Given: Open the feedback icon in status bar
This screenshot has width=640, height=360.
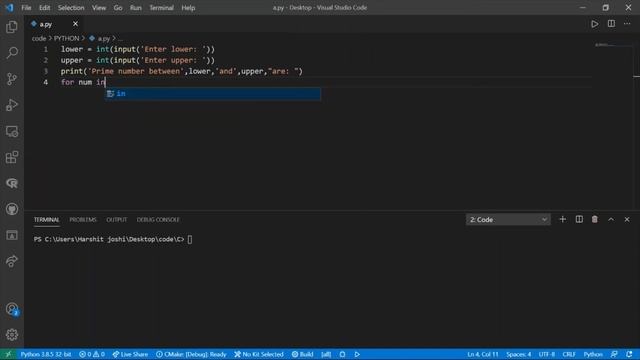Looking at the screenshot, I should (614, 354).
